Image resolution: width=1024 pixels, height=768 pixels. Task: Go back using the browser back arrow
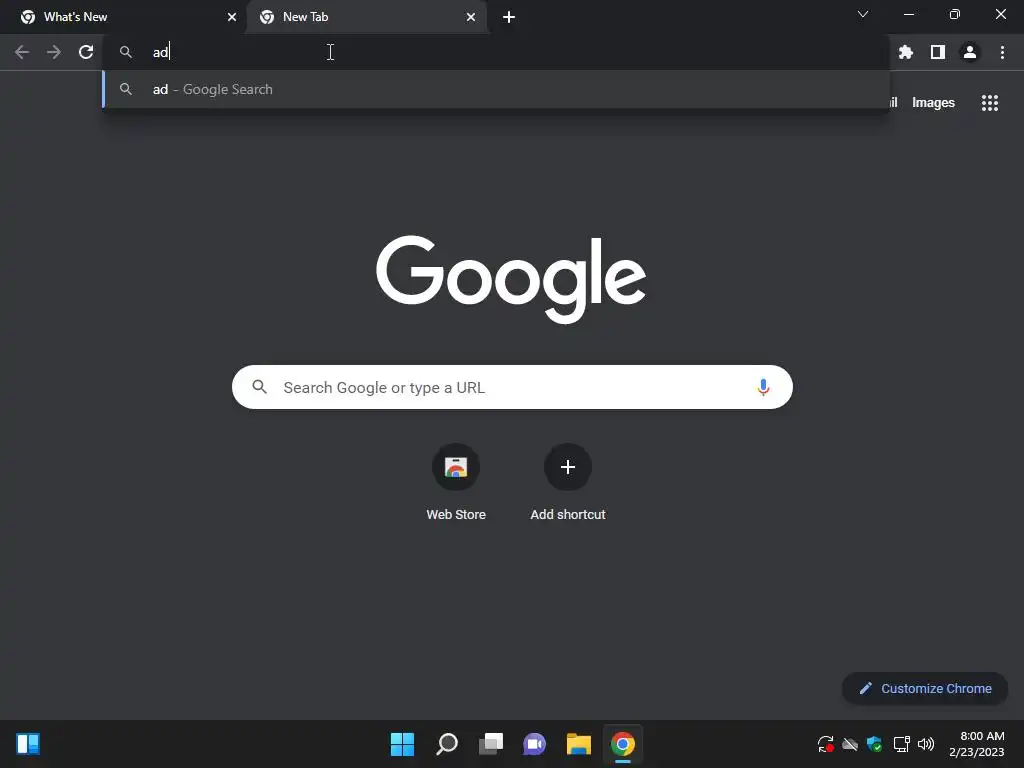pos(22,52)
